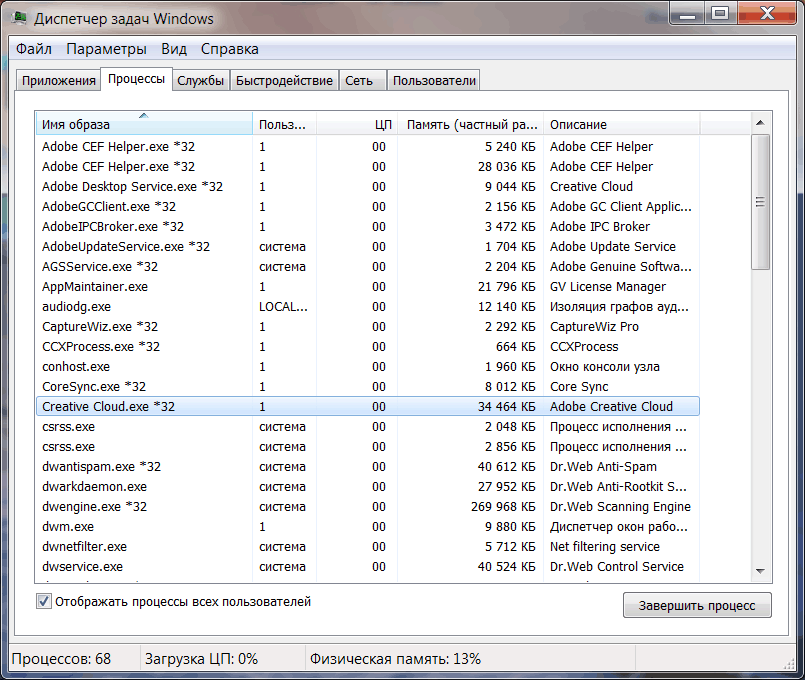Sort by Имя образа column header
This screenshot has width=805, height=680.
click(x=144, y=124)
